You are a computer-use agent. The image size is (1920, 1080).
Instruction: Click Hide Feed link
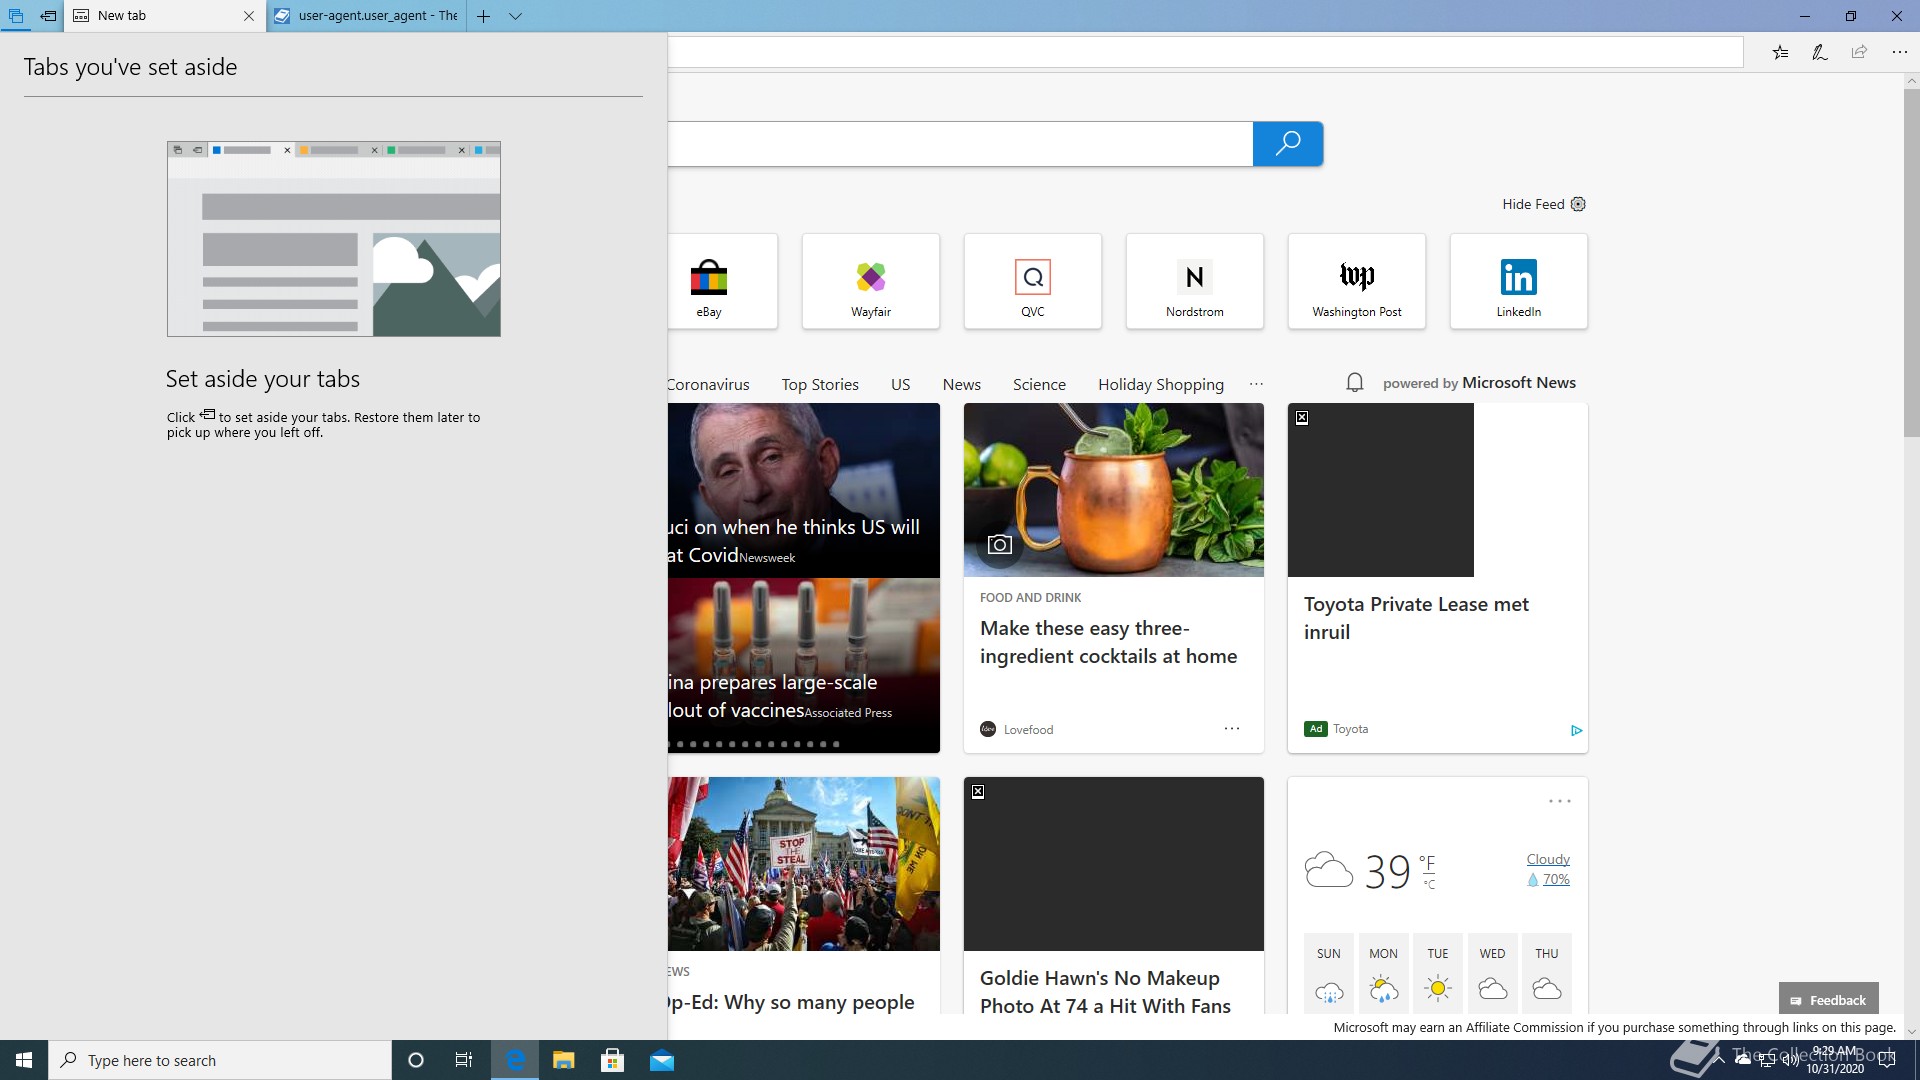(1533, 204)
